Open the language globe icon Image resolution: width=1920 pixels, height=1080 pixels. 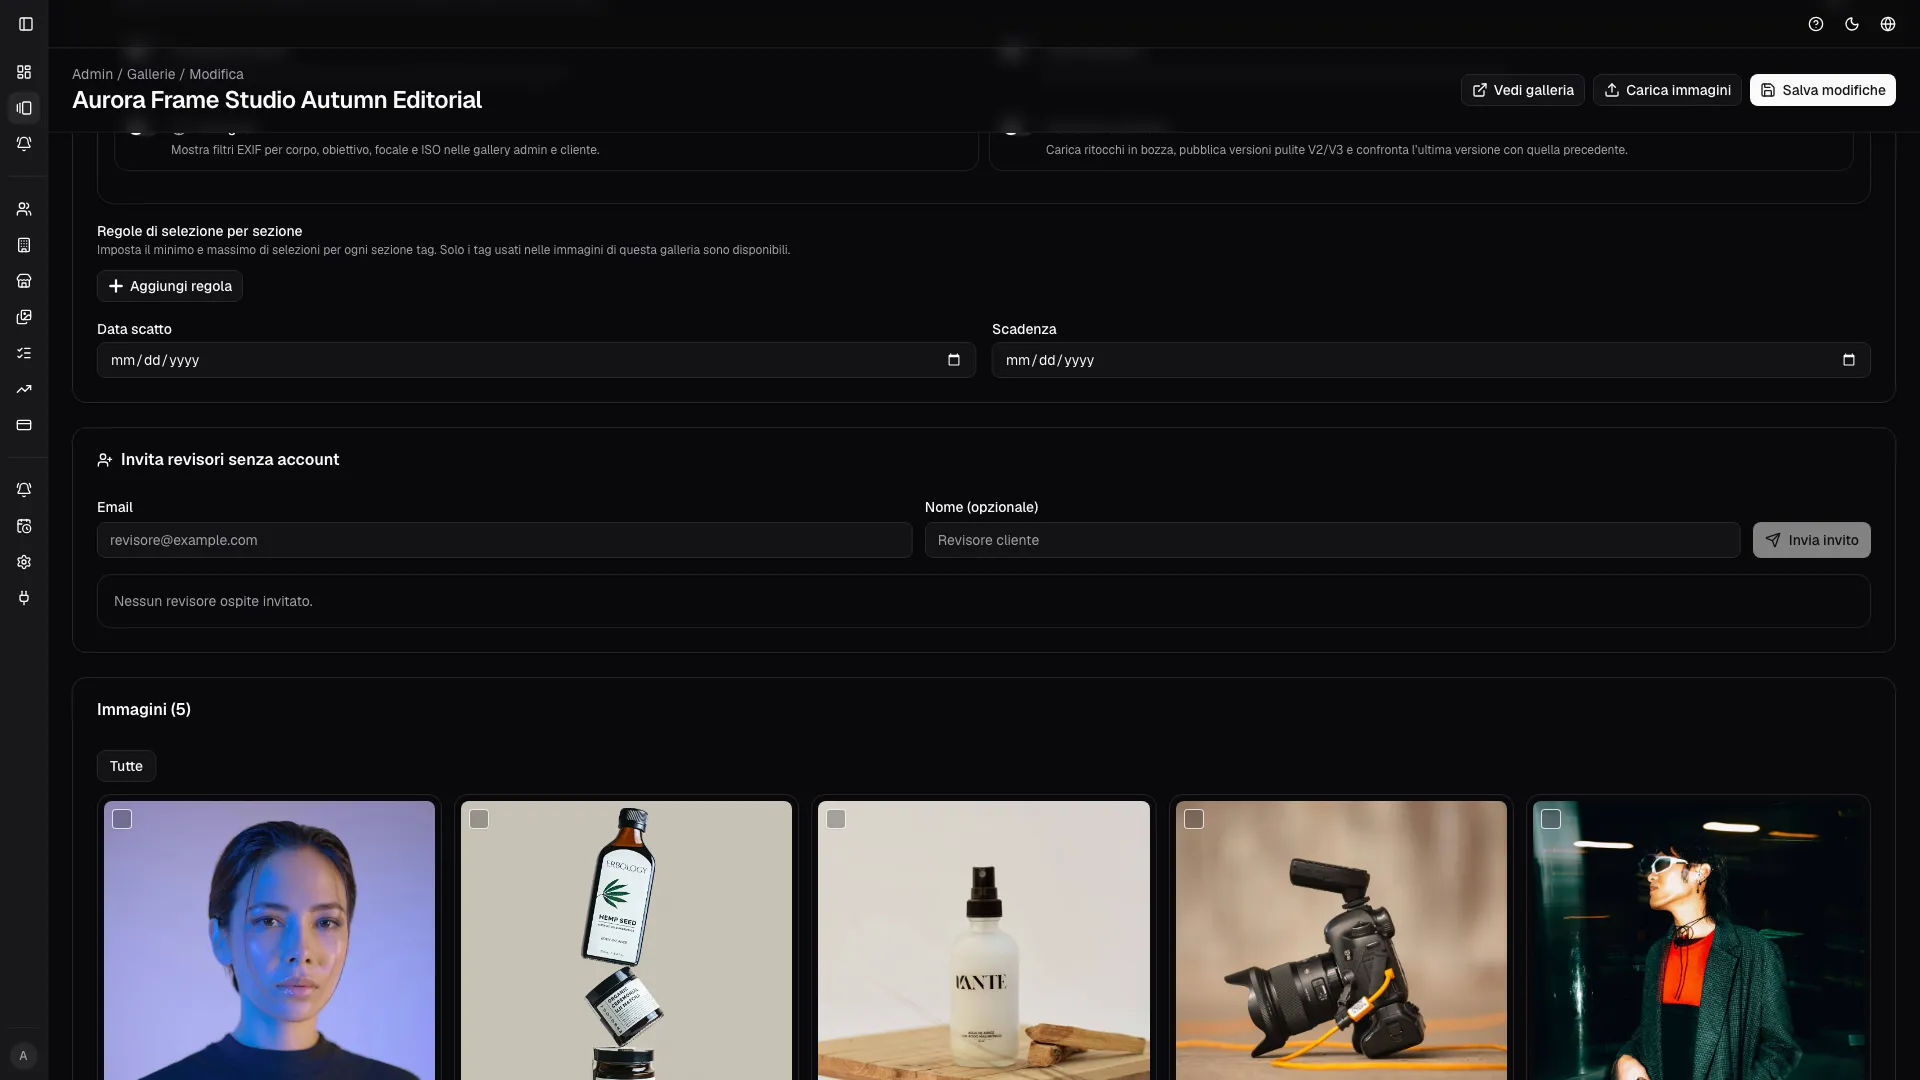(1888, 24)
